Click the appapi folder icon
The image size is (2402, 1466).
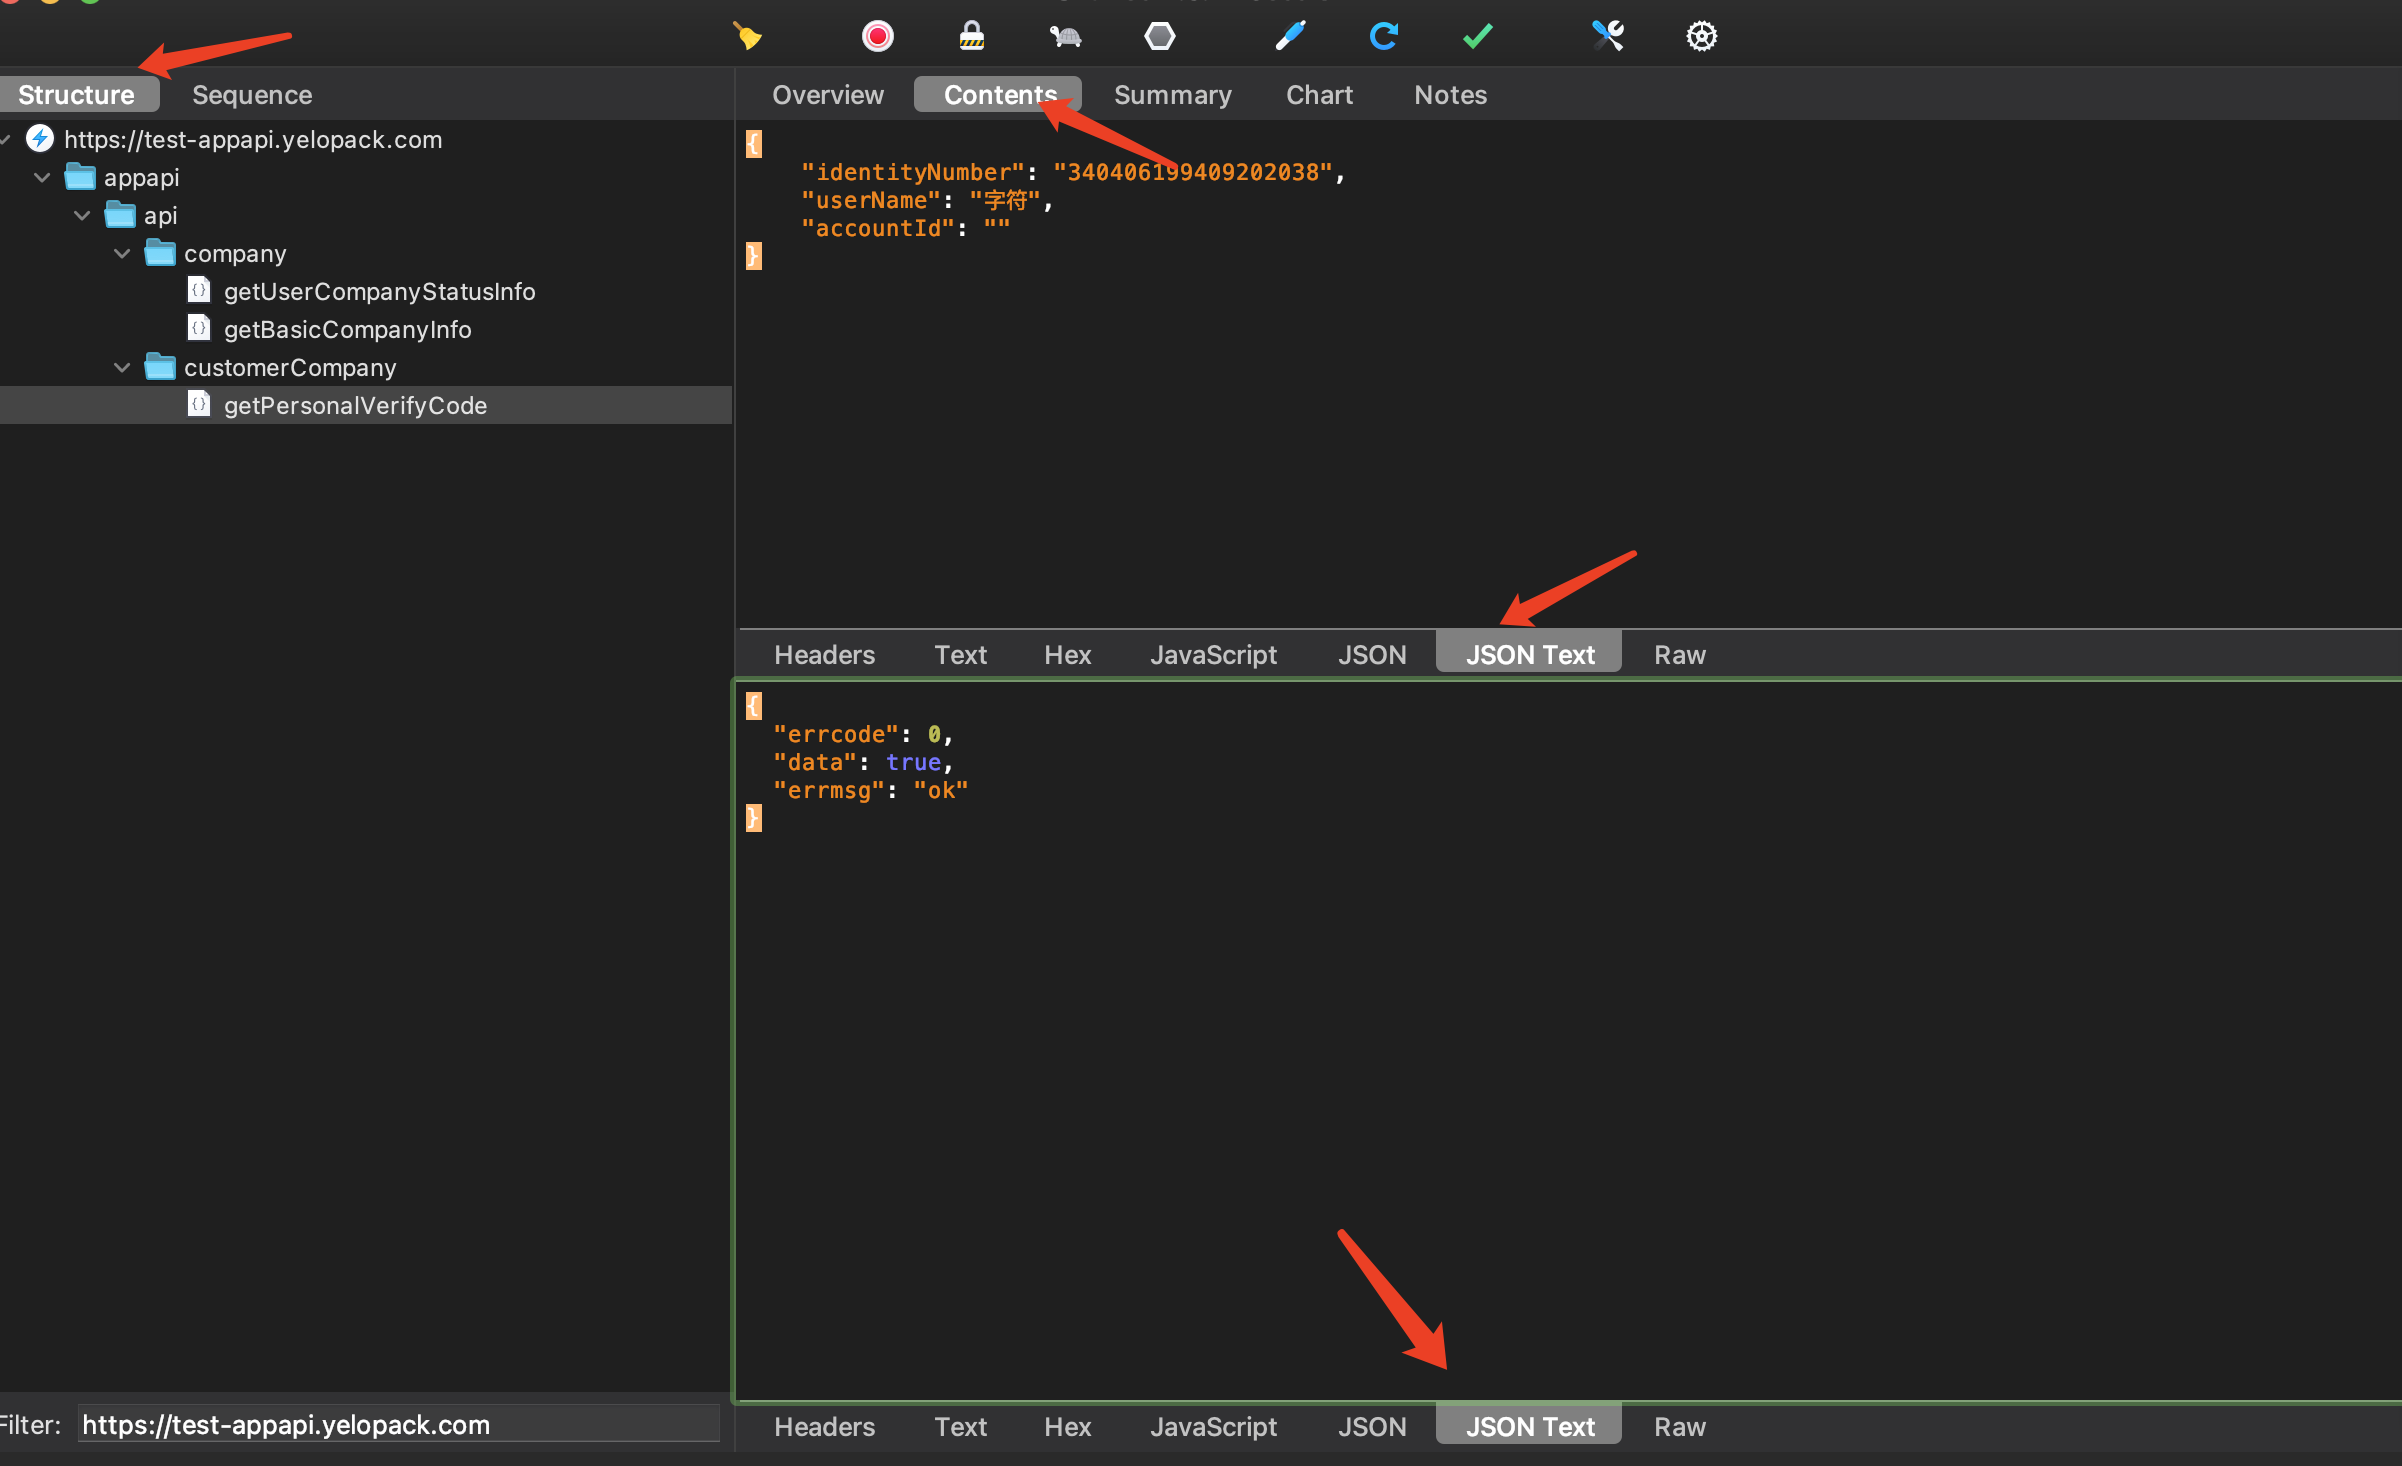pyautogui.click(x=80, y=177)
